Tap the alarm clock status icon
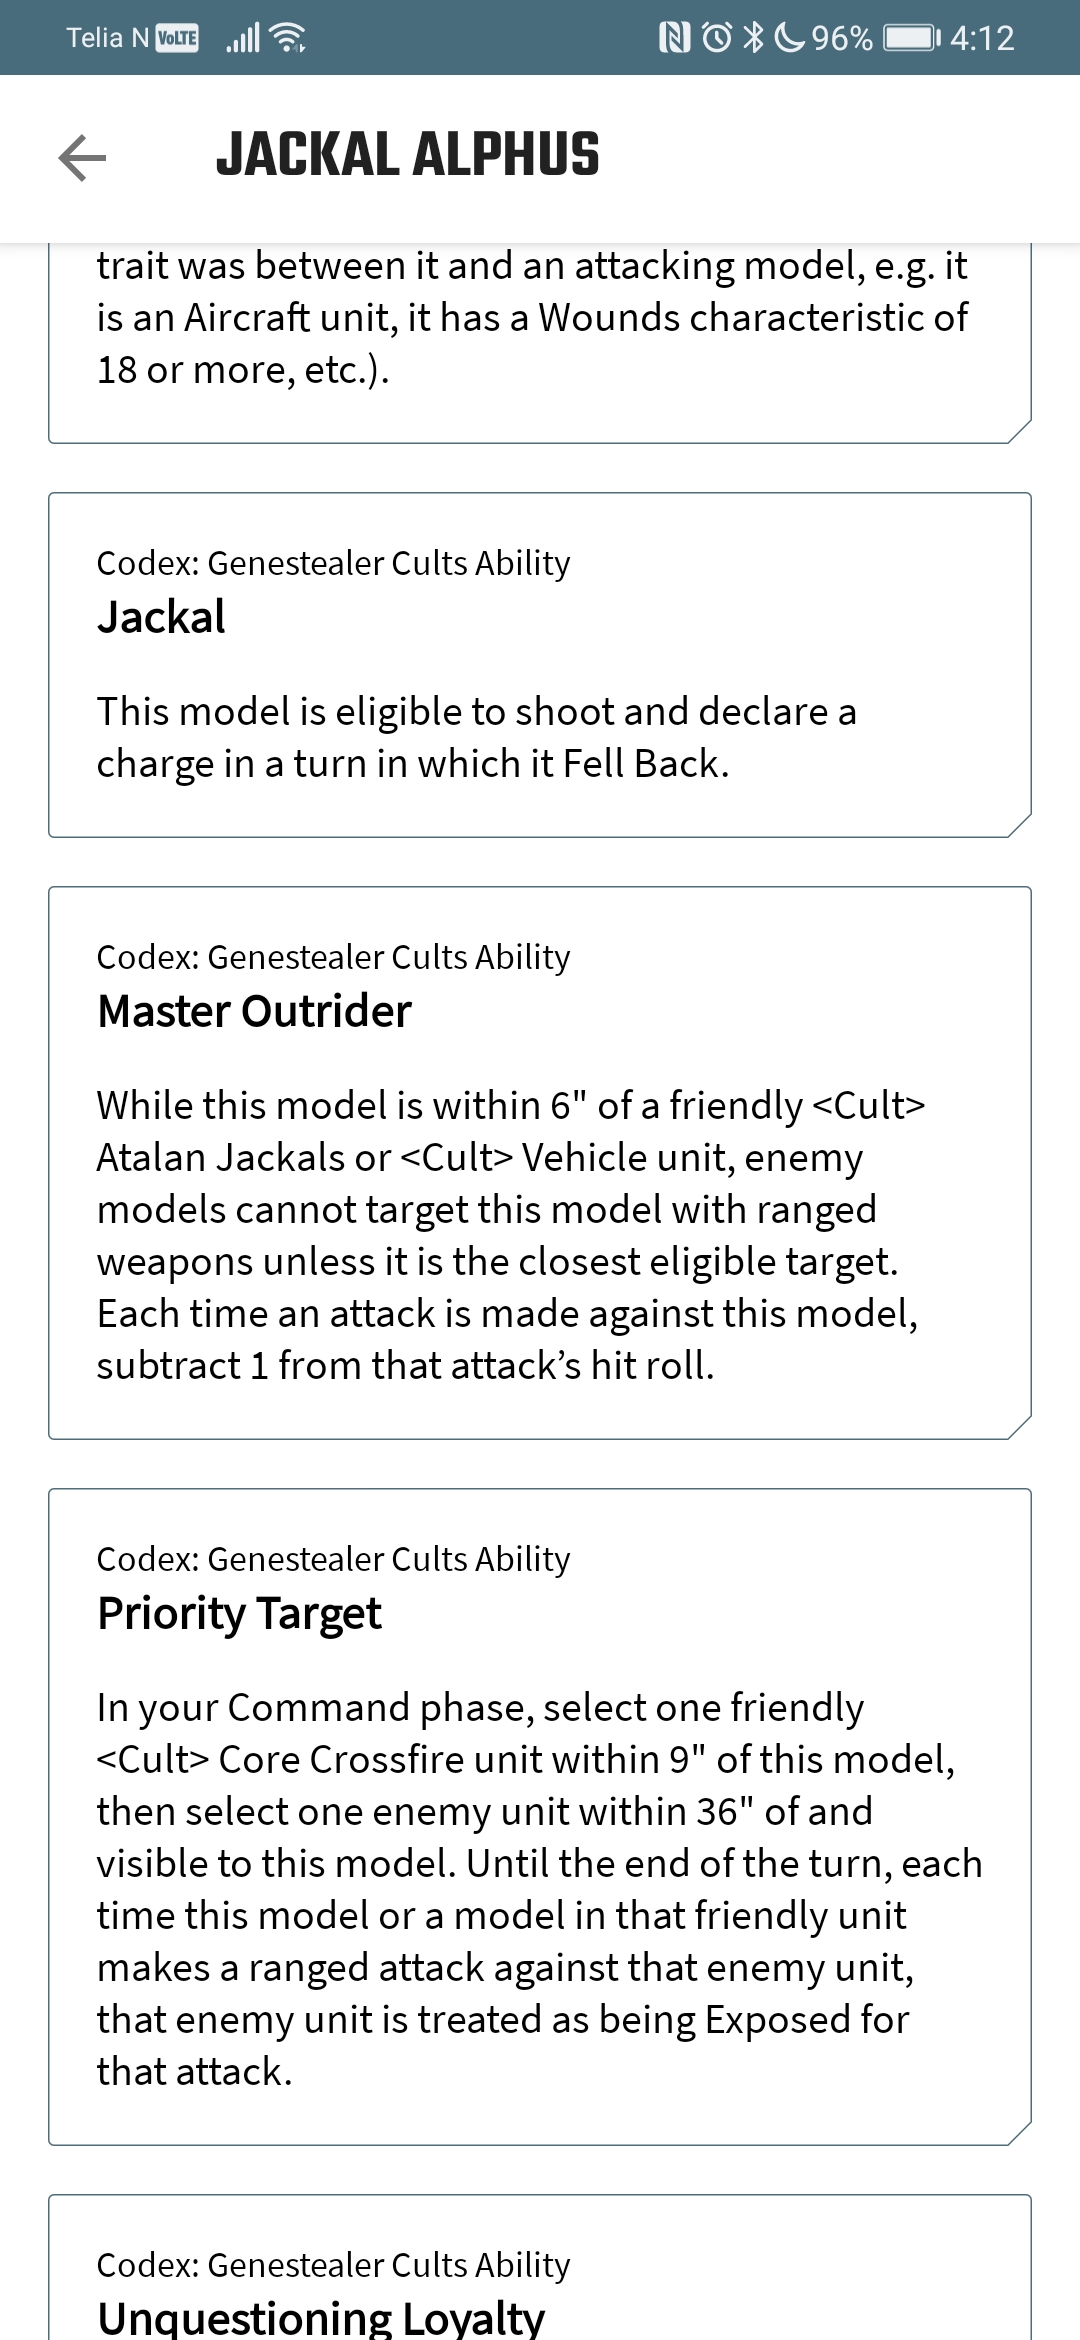 pos(717,38)
